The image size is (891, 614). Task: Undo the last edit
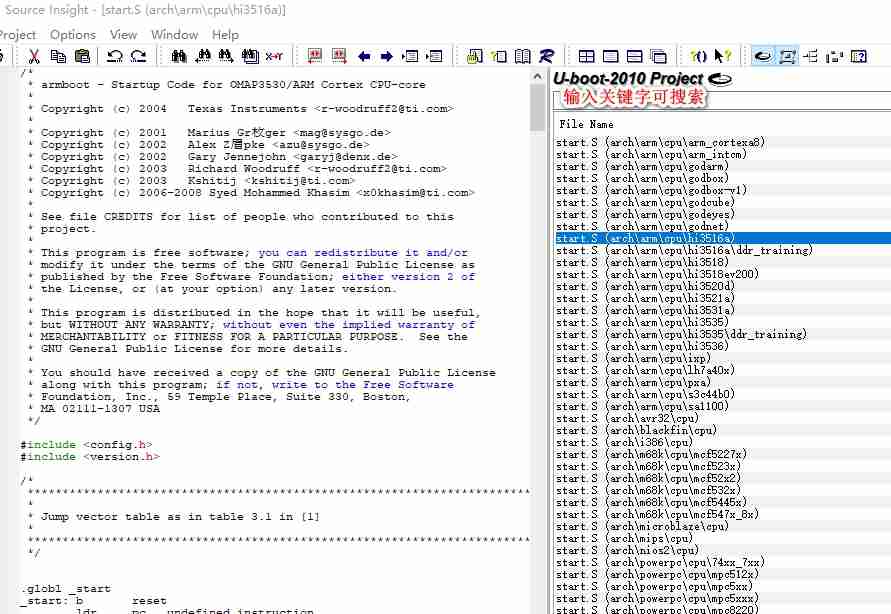click(x=115, y=56)
